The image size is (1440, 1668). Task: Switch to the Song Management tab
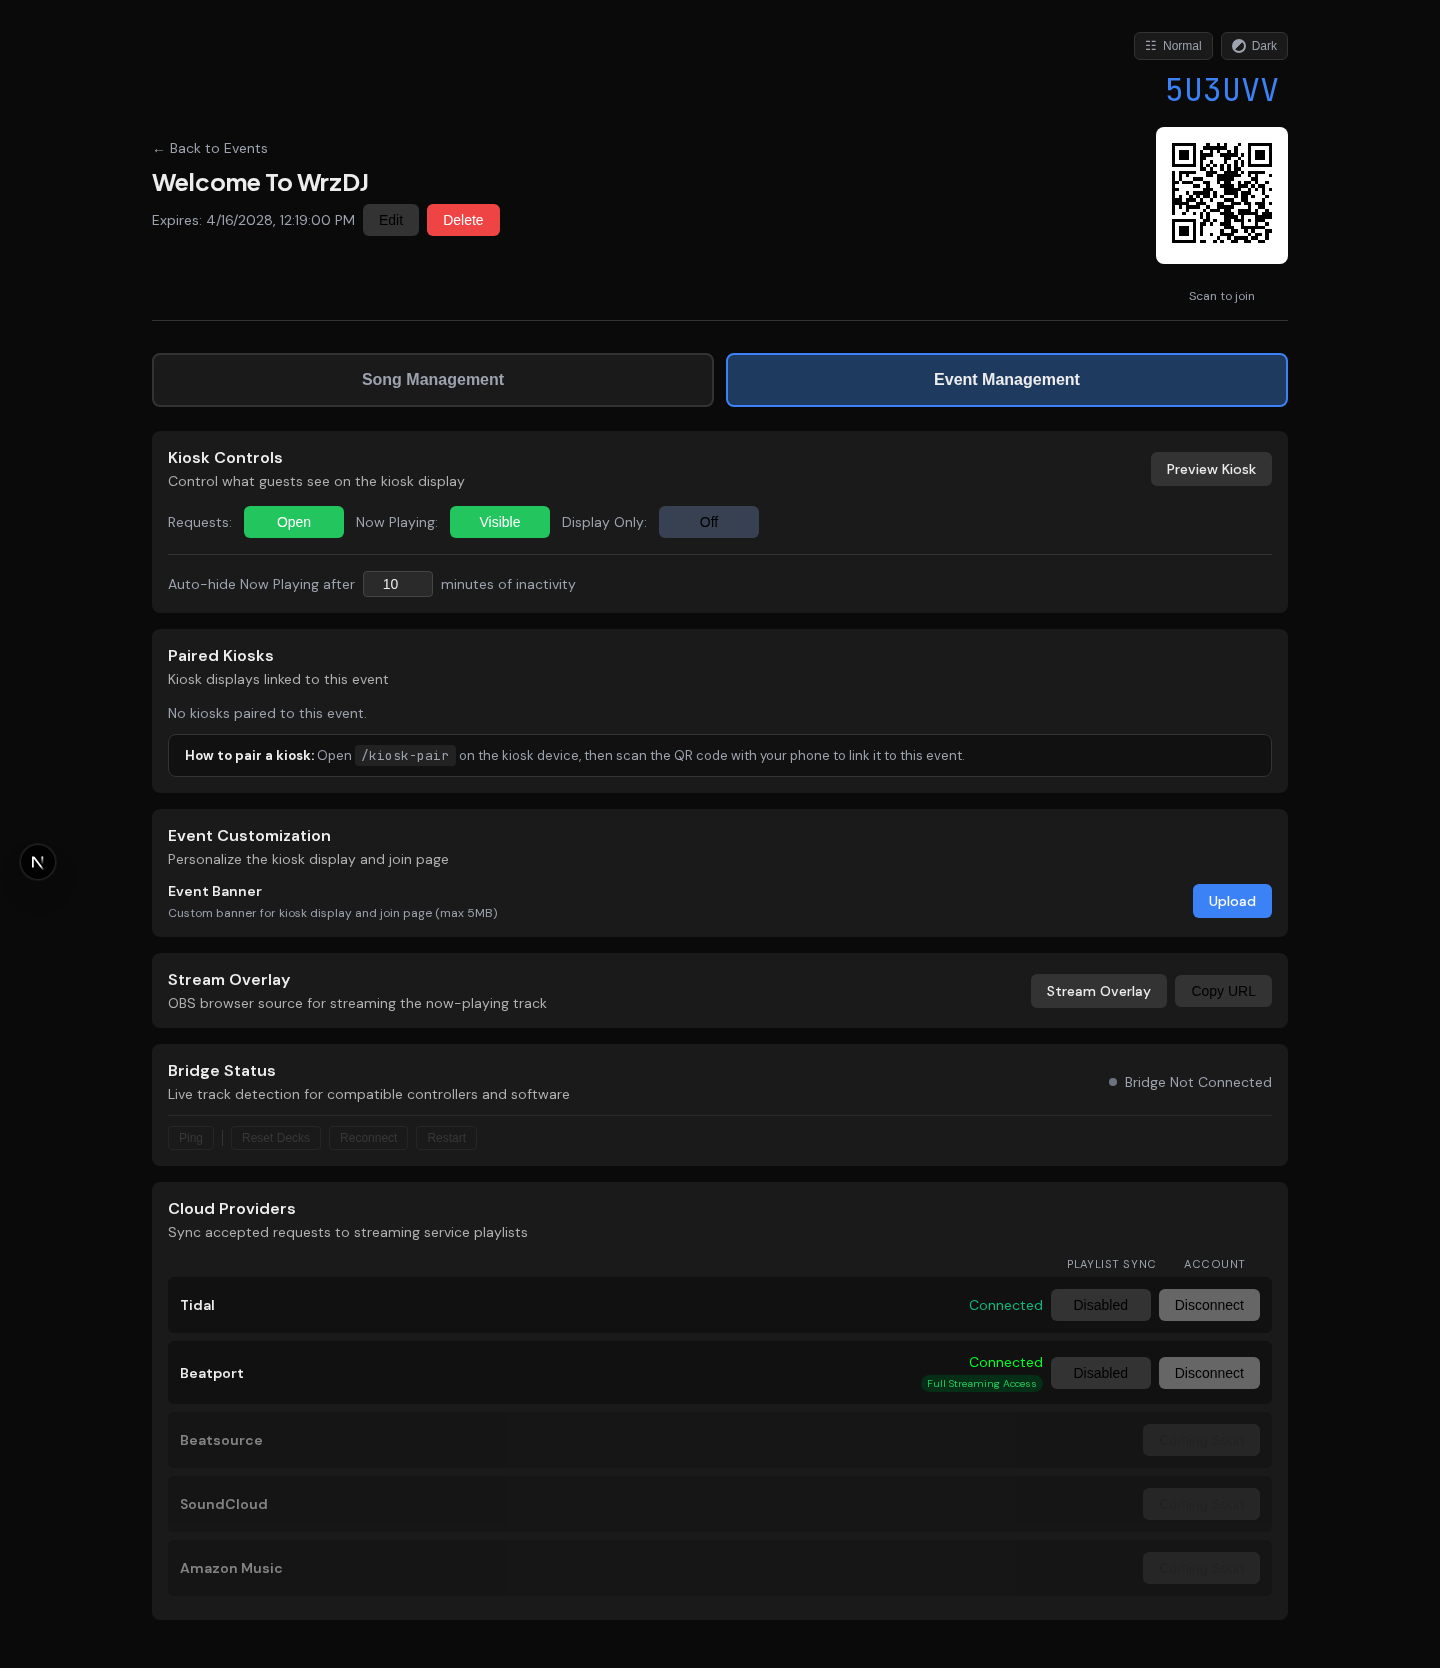click(433, 380)
